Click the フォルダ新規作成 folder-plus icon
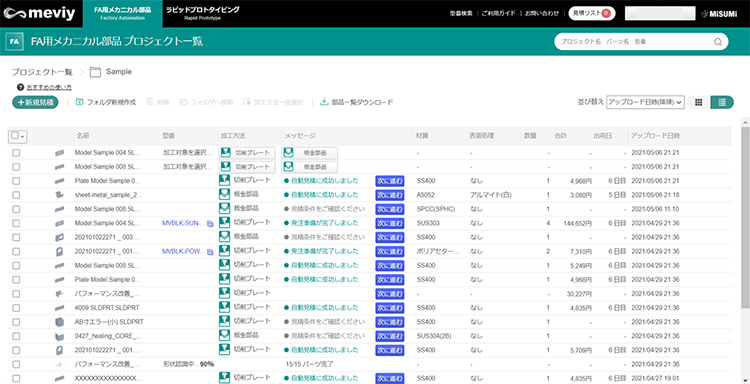Viewport: 750px width, 384px height. pyautogui.click(x=79, y=102)
